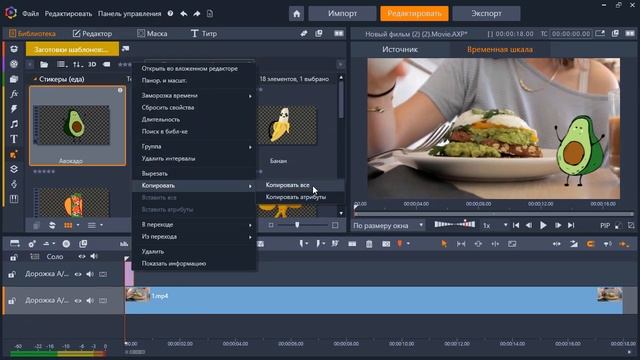Toggle the Соло master speaker icon
The image size is (640, 360).
click(x=94, y=256)
